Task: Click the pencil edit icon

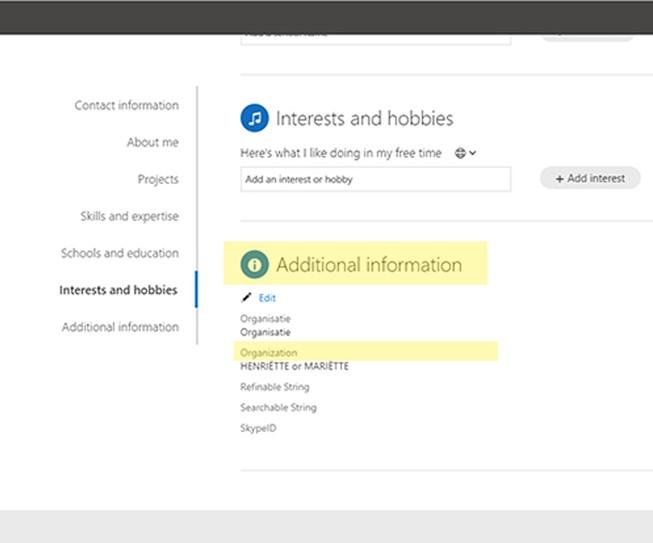Action: (x=247, y=298)
